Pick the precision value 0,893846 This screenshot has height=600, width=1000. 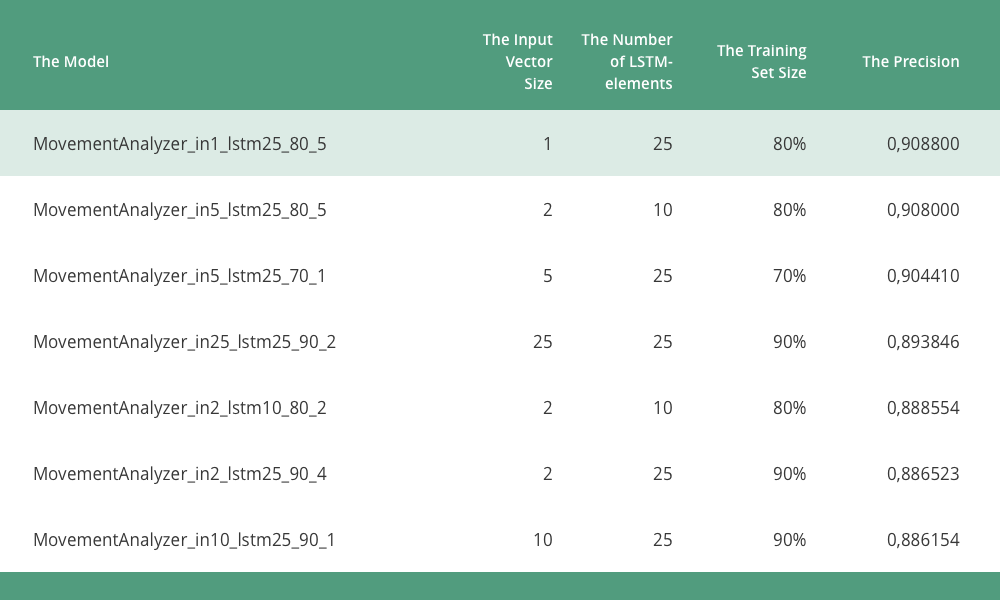[x=923, y=342]
